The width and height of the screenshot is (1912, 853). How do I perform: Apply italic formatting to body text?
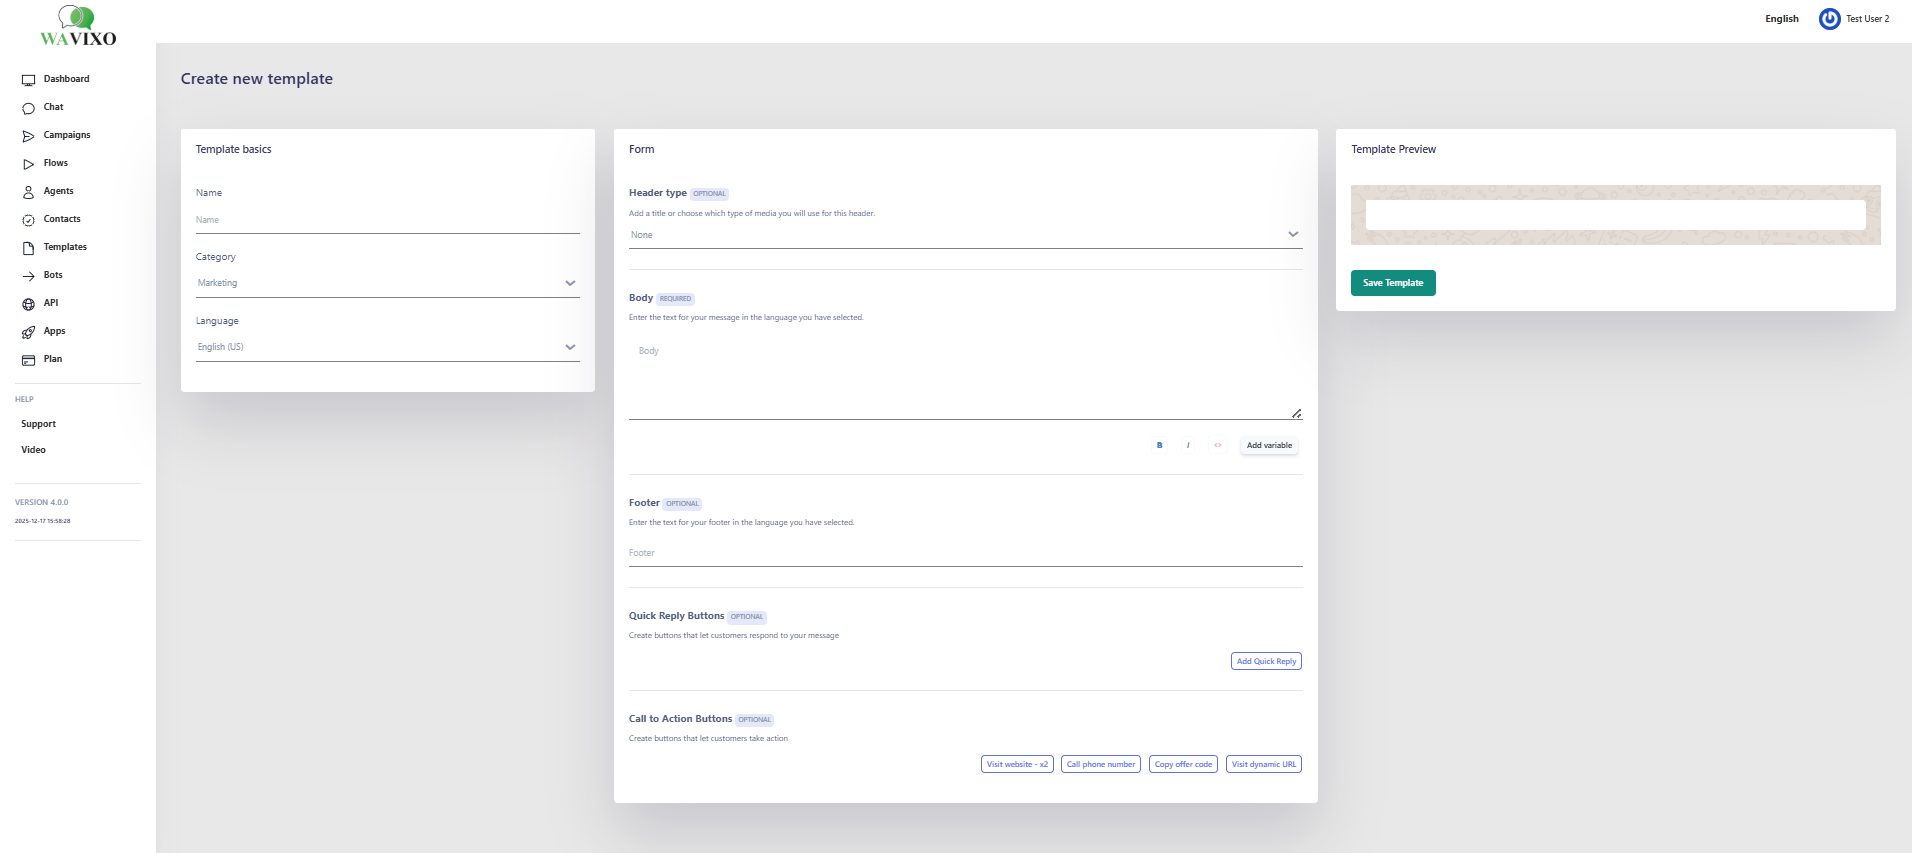point(1188,446)
